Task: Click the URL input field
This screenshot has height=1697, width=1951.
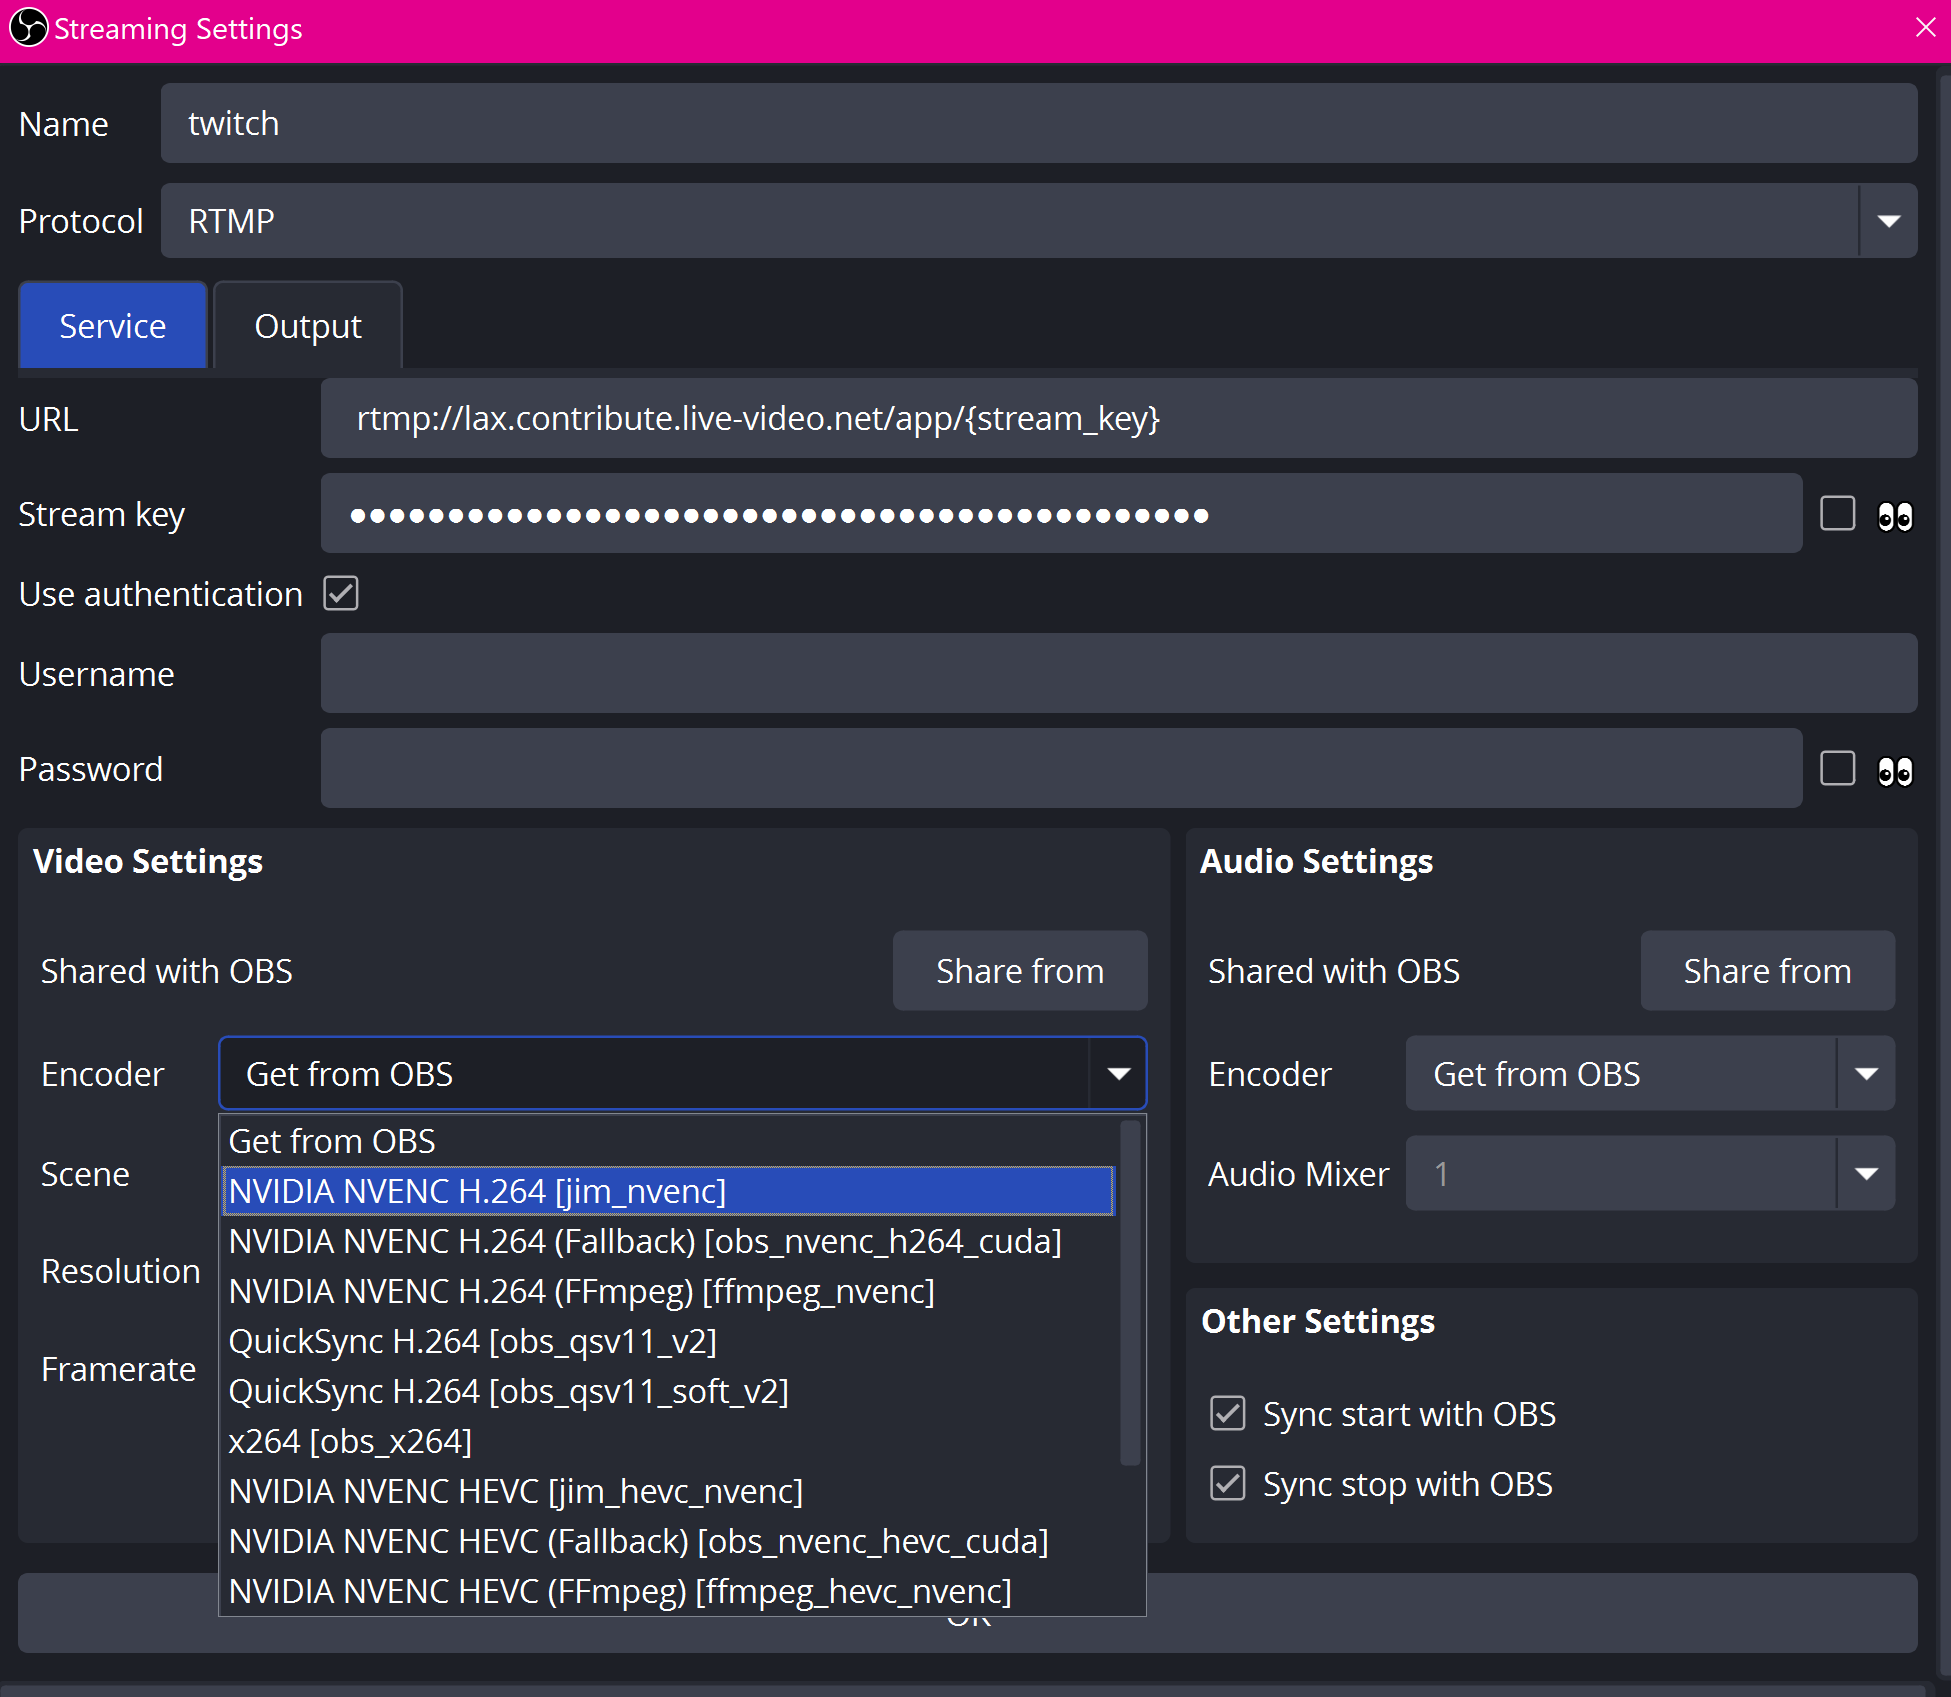Action: tap(1119, 418)
